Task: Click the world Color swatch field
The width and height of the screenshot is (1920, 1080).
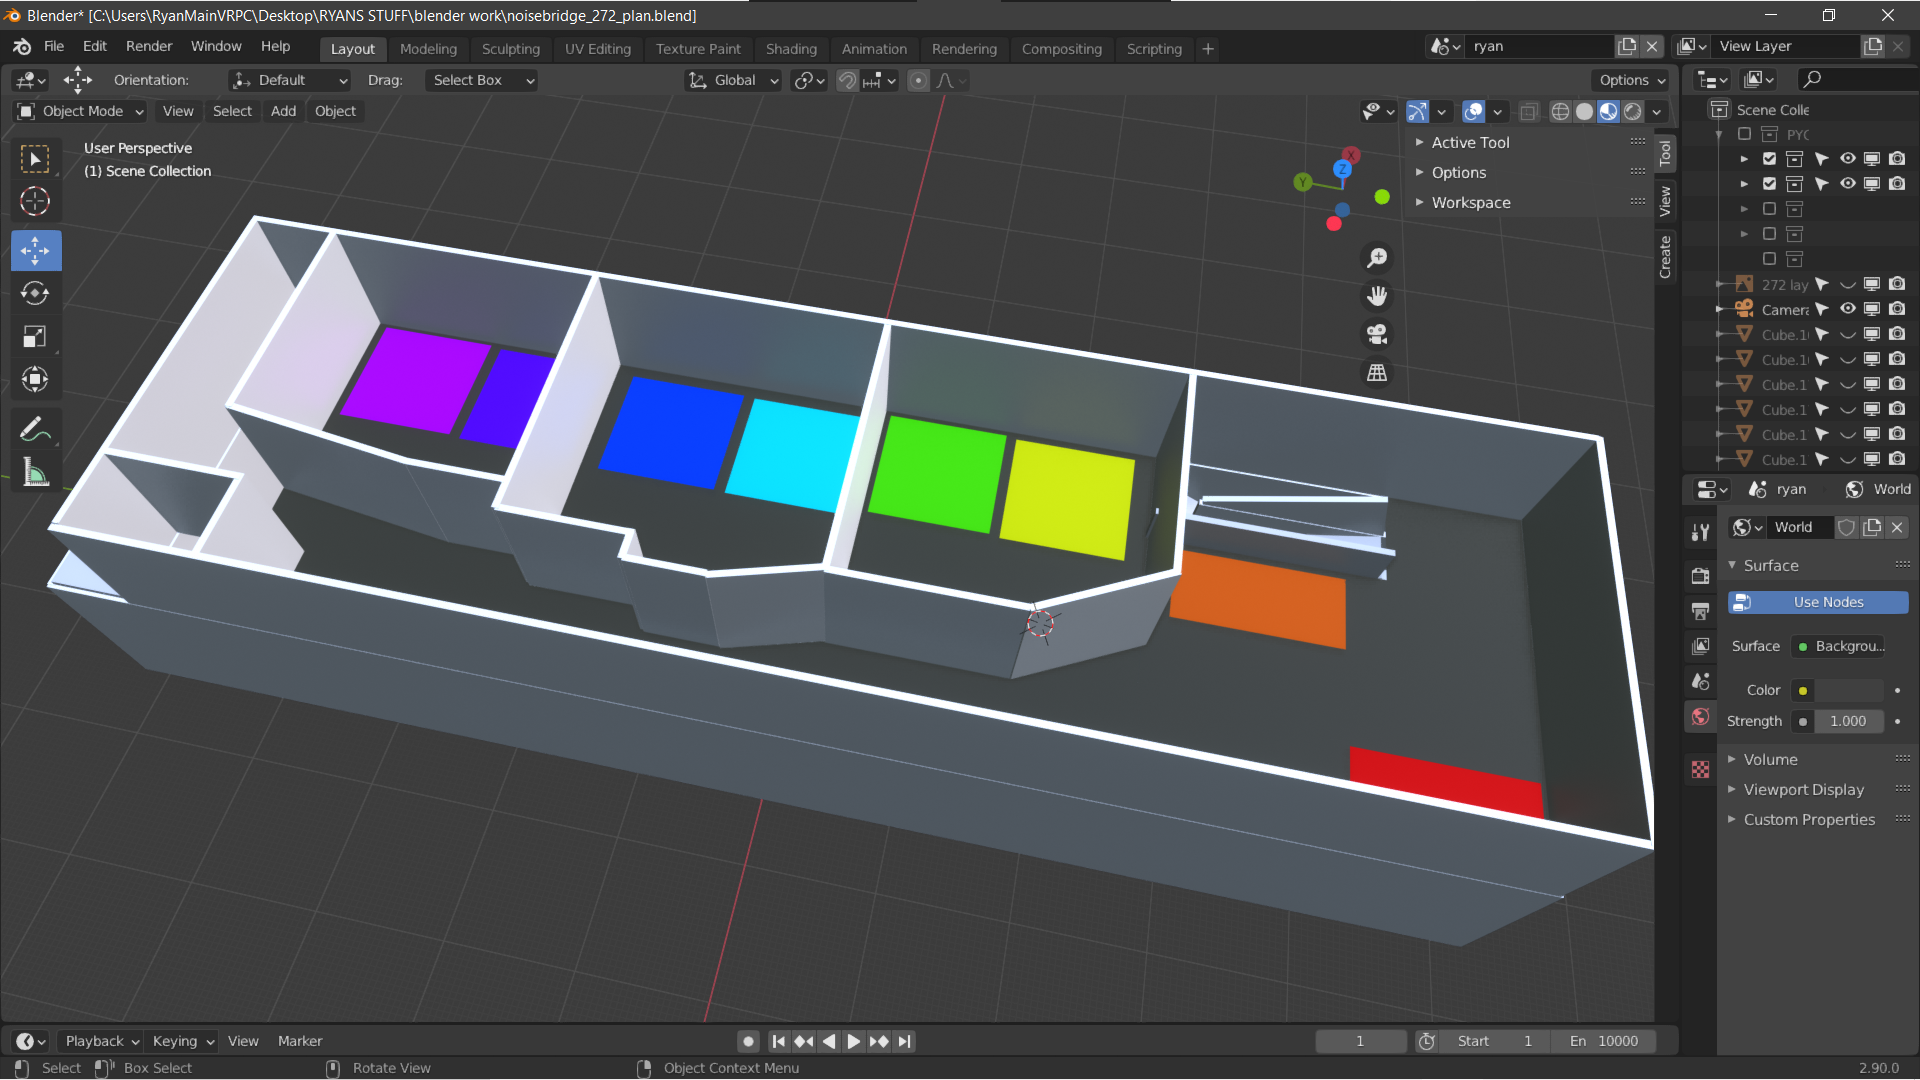Action: point(1848,690)
